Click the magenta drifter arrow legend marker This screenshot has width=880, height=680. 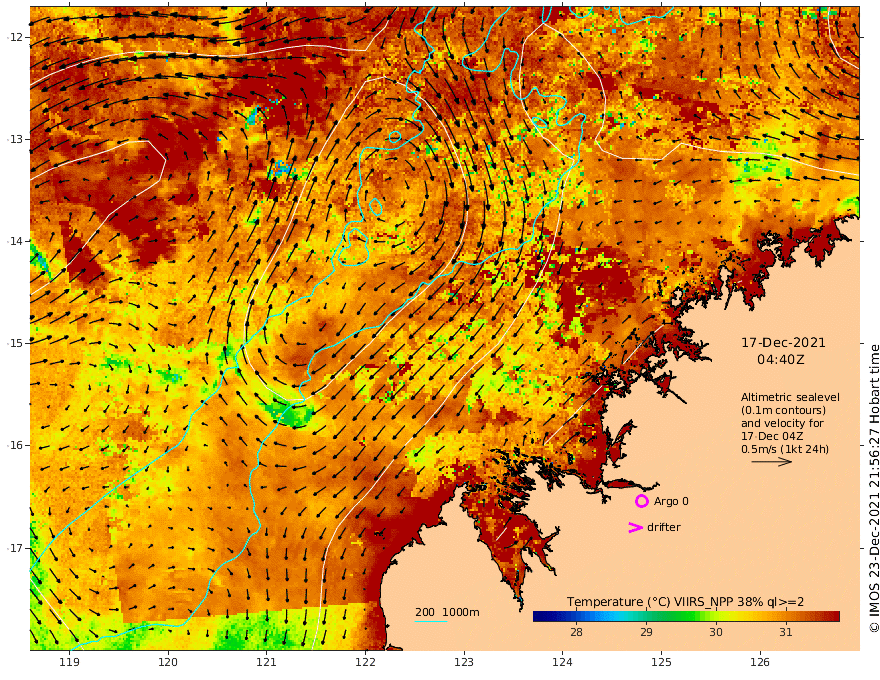[635, 527]
